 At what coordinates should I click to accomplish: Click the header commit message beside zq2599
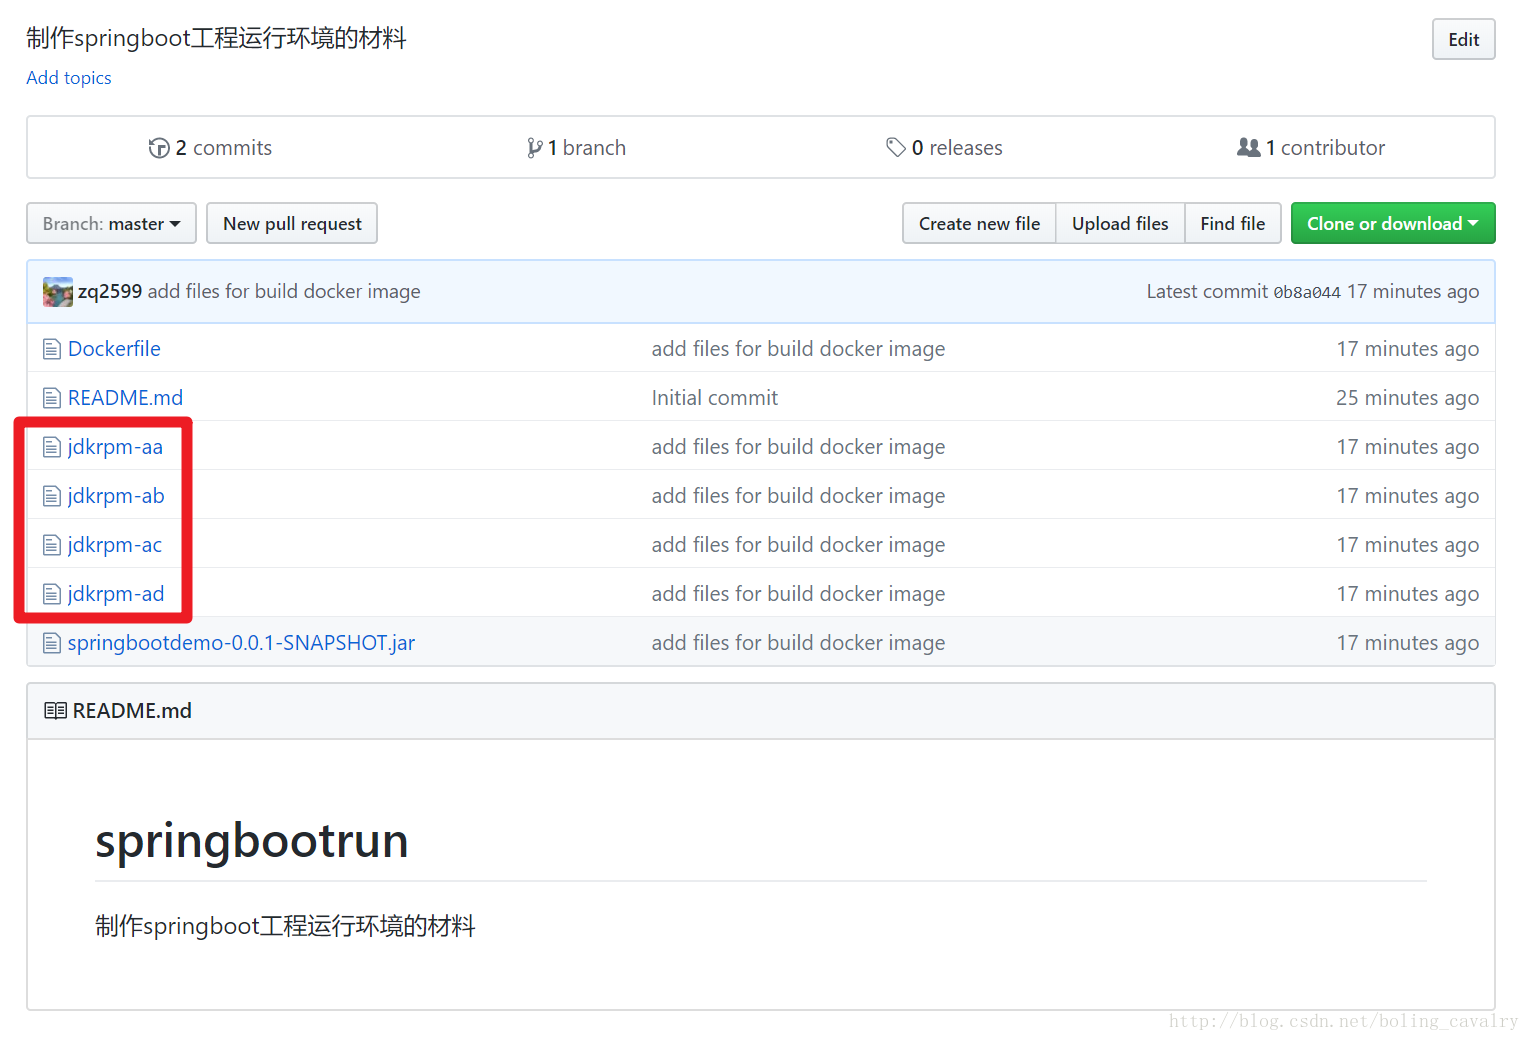pos(284,292)
